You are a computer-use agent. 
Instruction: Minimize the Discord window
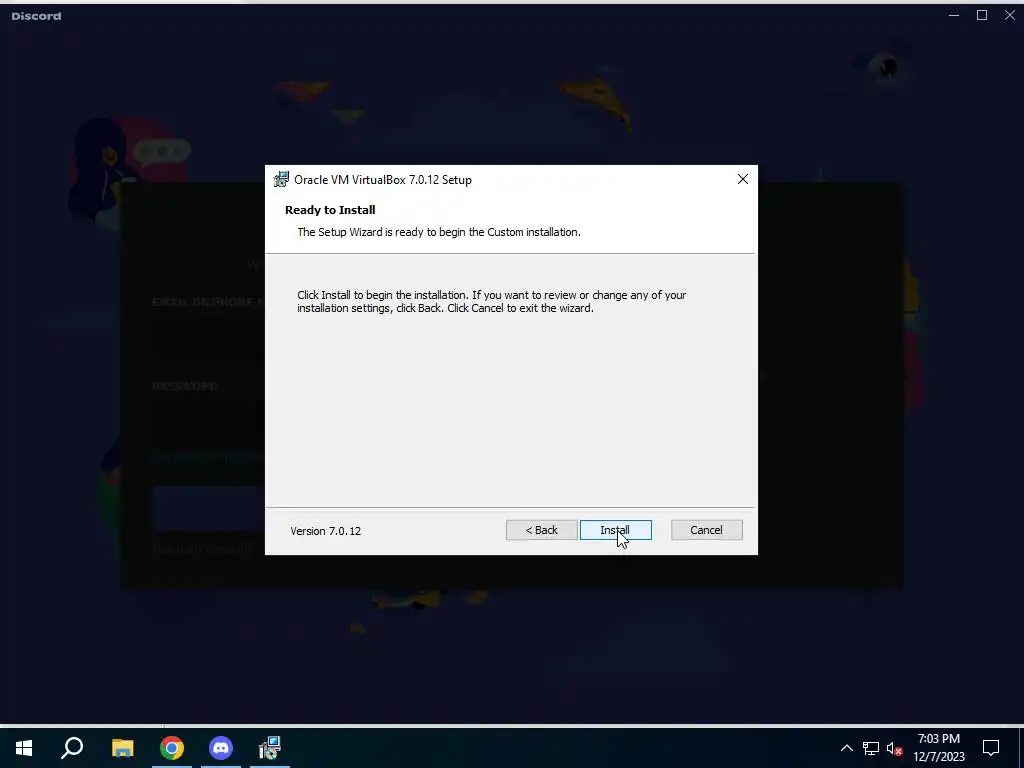coord(954,15)
